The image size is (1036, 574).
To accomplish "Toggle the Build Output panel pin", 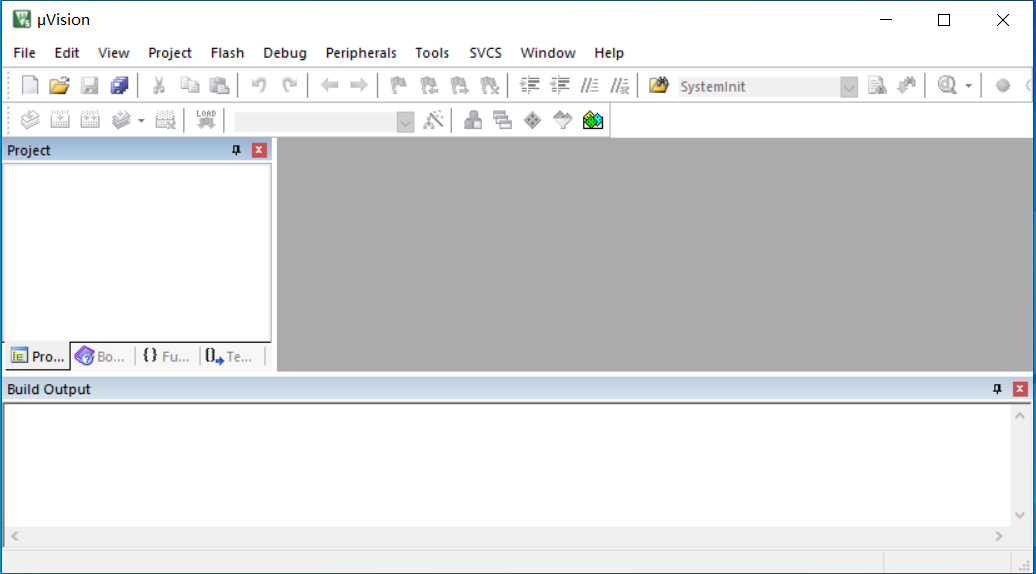I will coord(997,389).
